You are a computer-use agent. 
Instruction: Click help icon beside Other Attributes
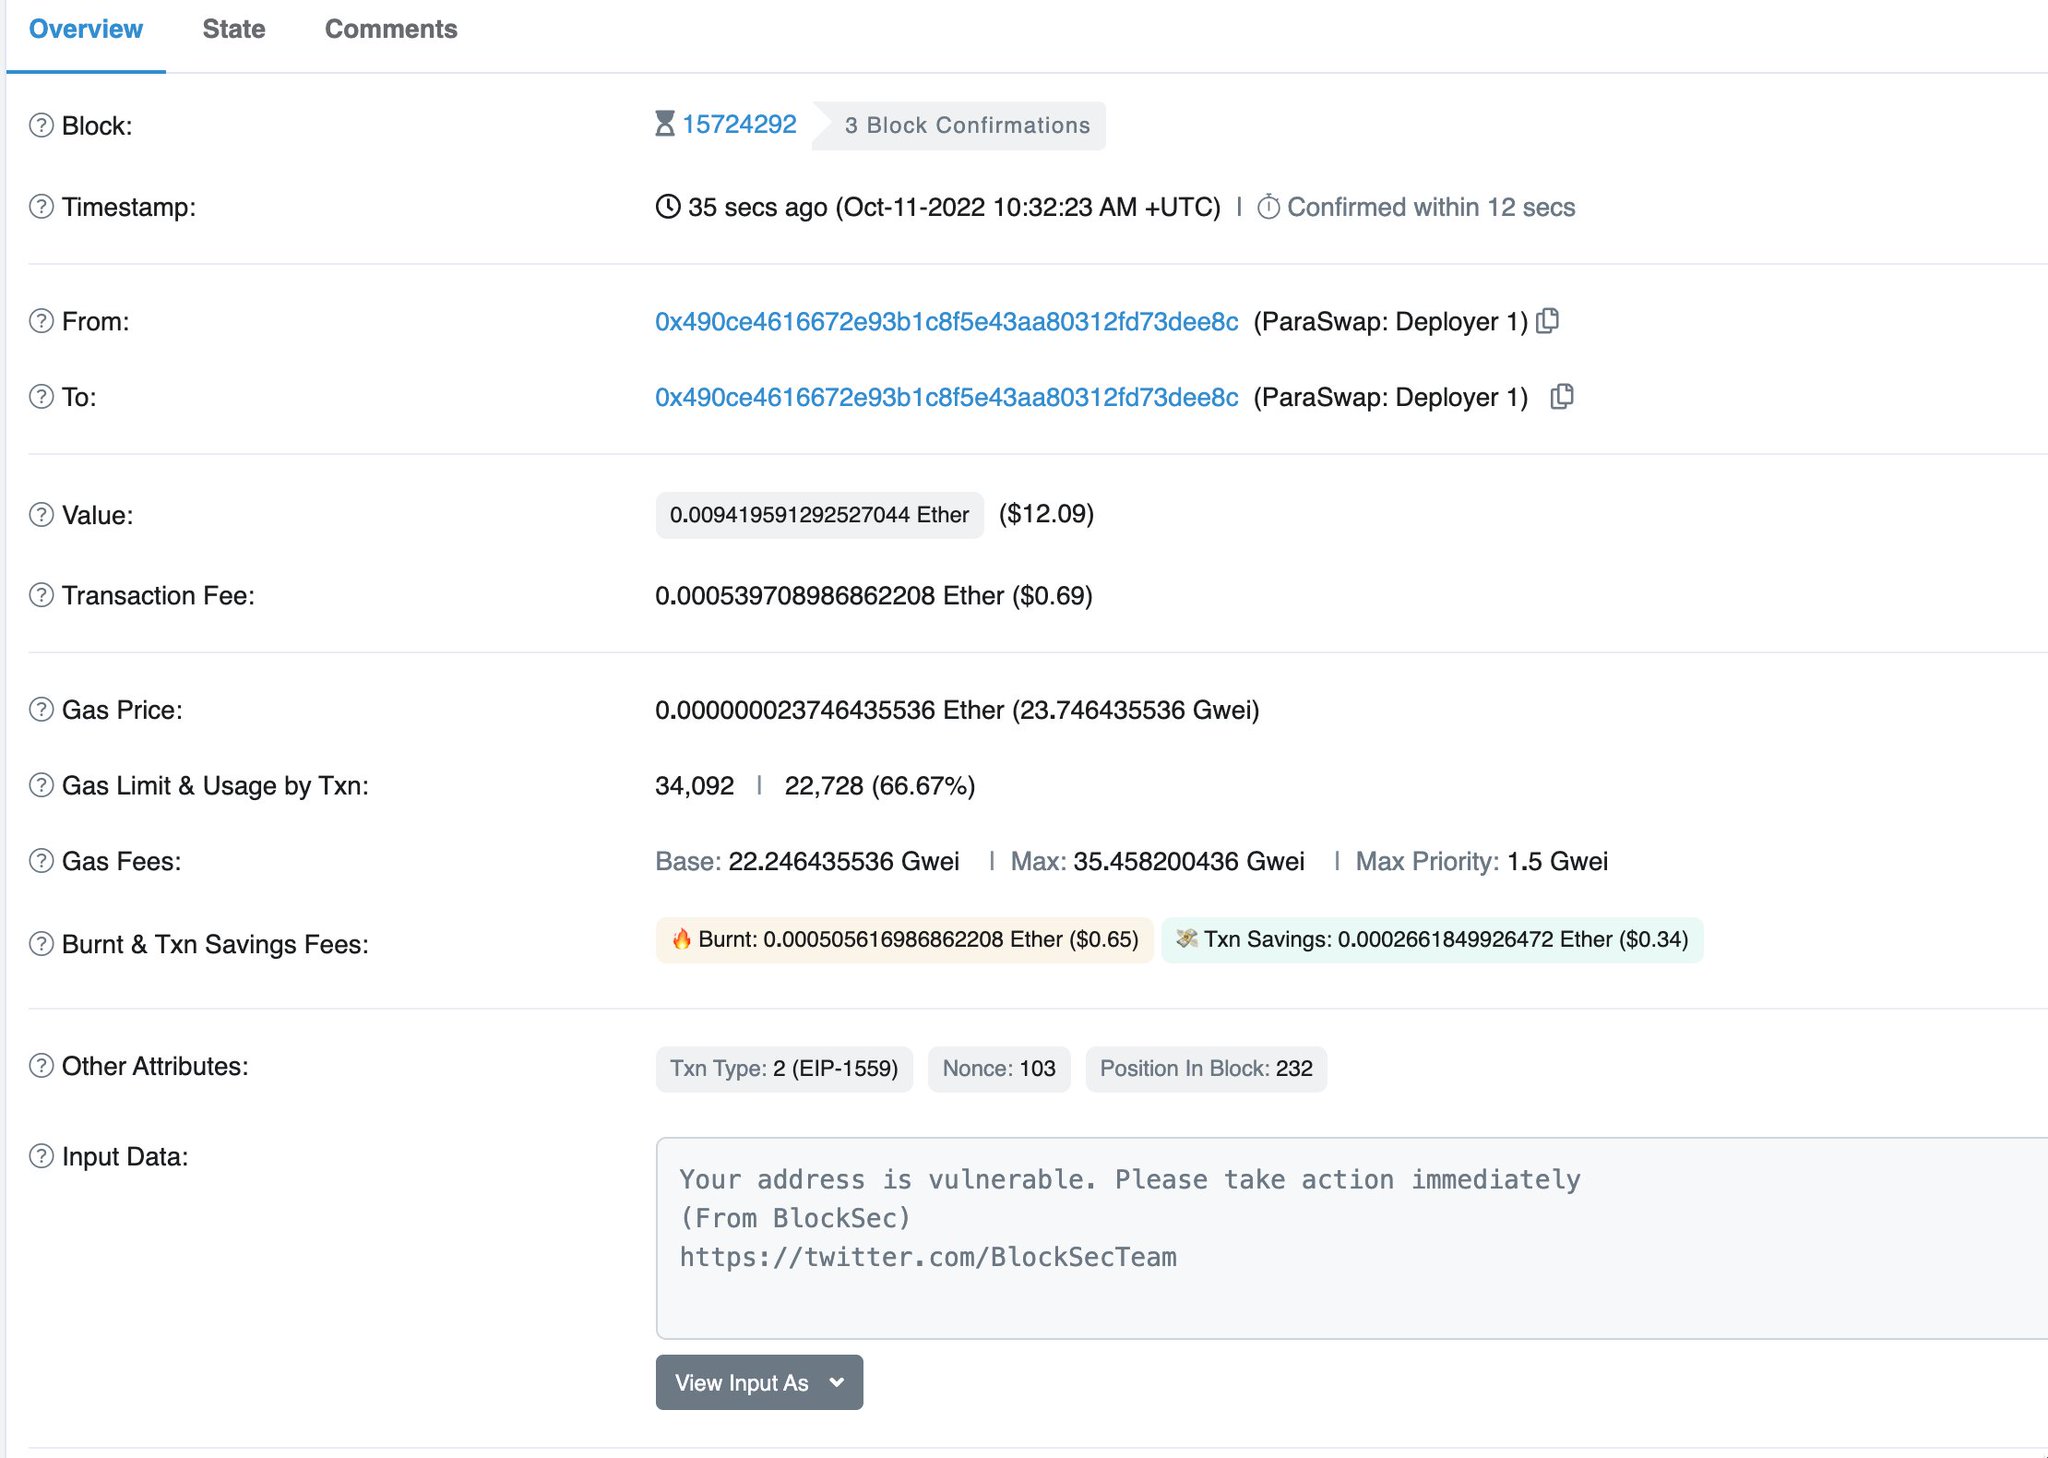41,1066
